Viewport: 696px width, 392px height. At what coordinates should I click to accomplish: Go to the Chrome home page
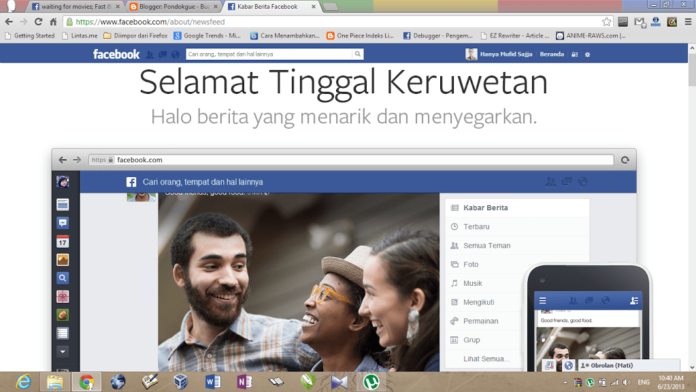click(53, 22)
